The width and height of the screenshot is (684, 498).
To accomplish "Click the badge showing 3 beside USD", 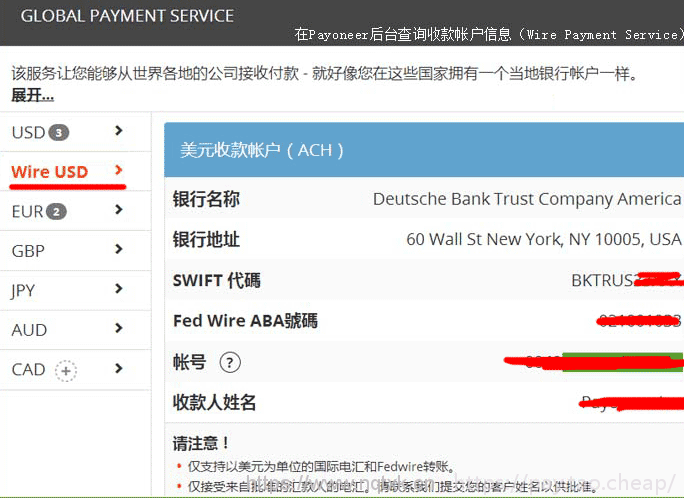I will coord(59,133).
